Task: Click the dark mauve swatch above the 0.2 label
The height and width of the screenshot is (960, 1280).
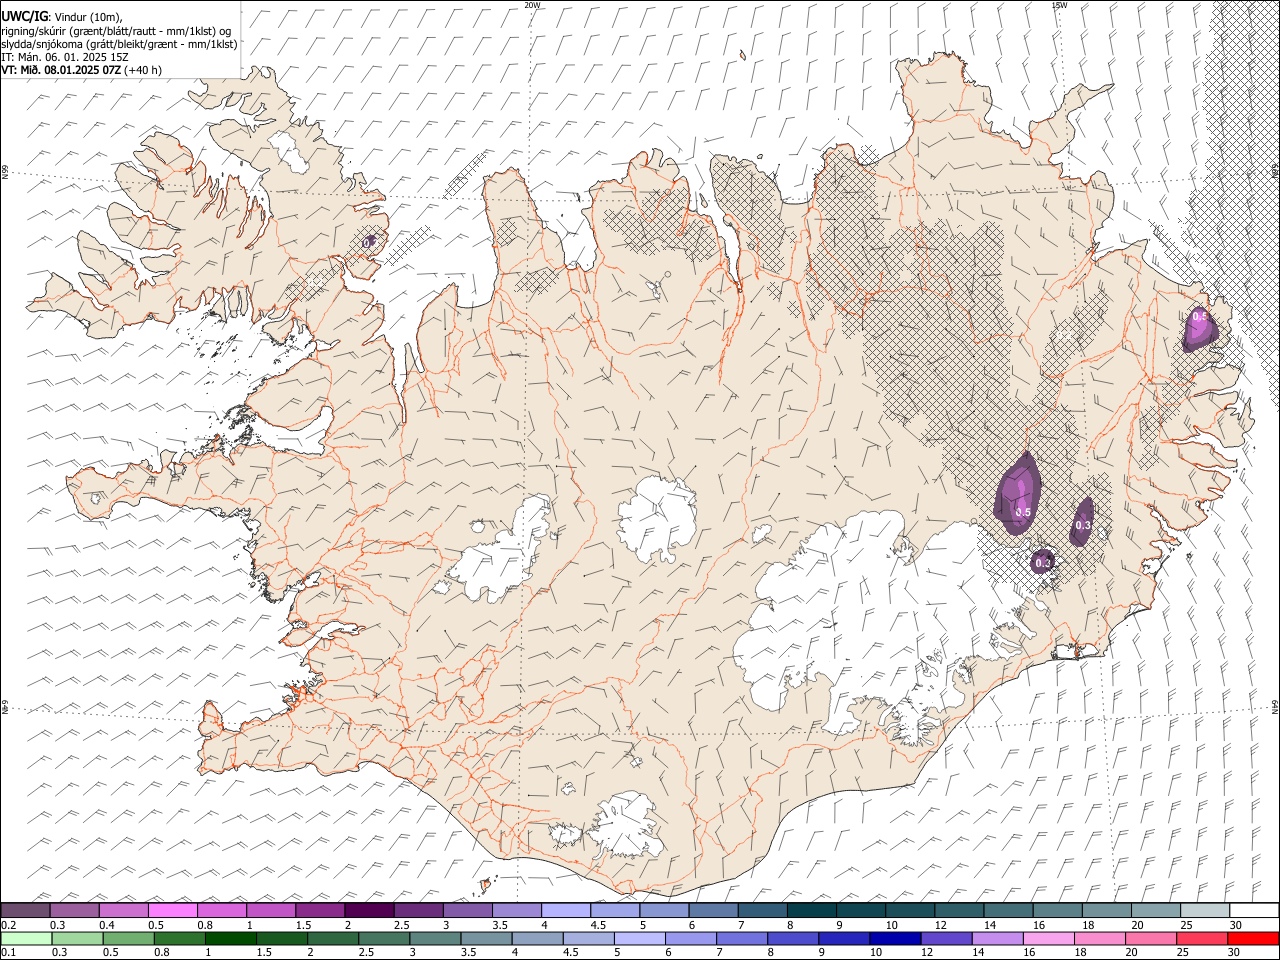Action: pos(26,910)
